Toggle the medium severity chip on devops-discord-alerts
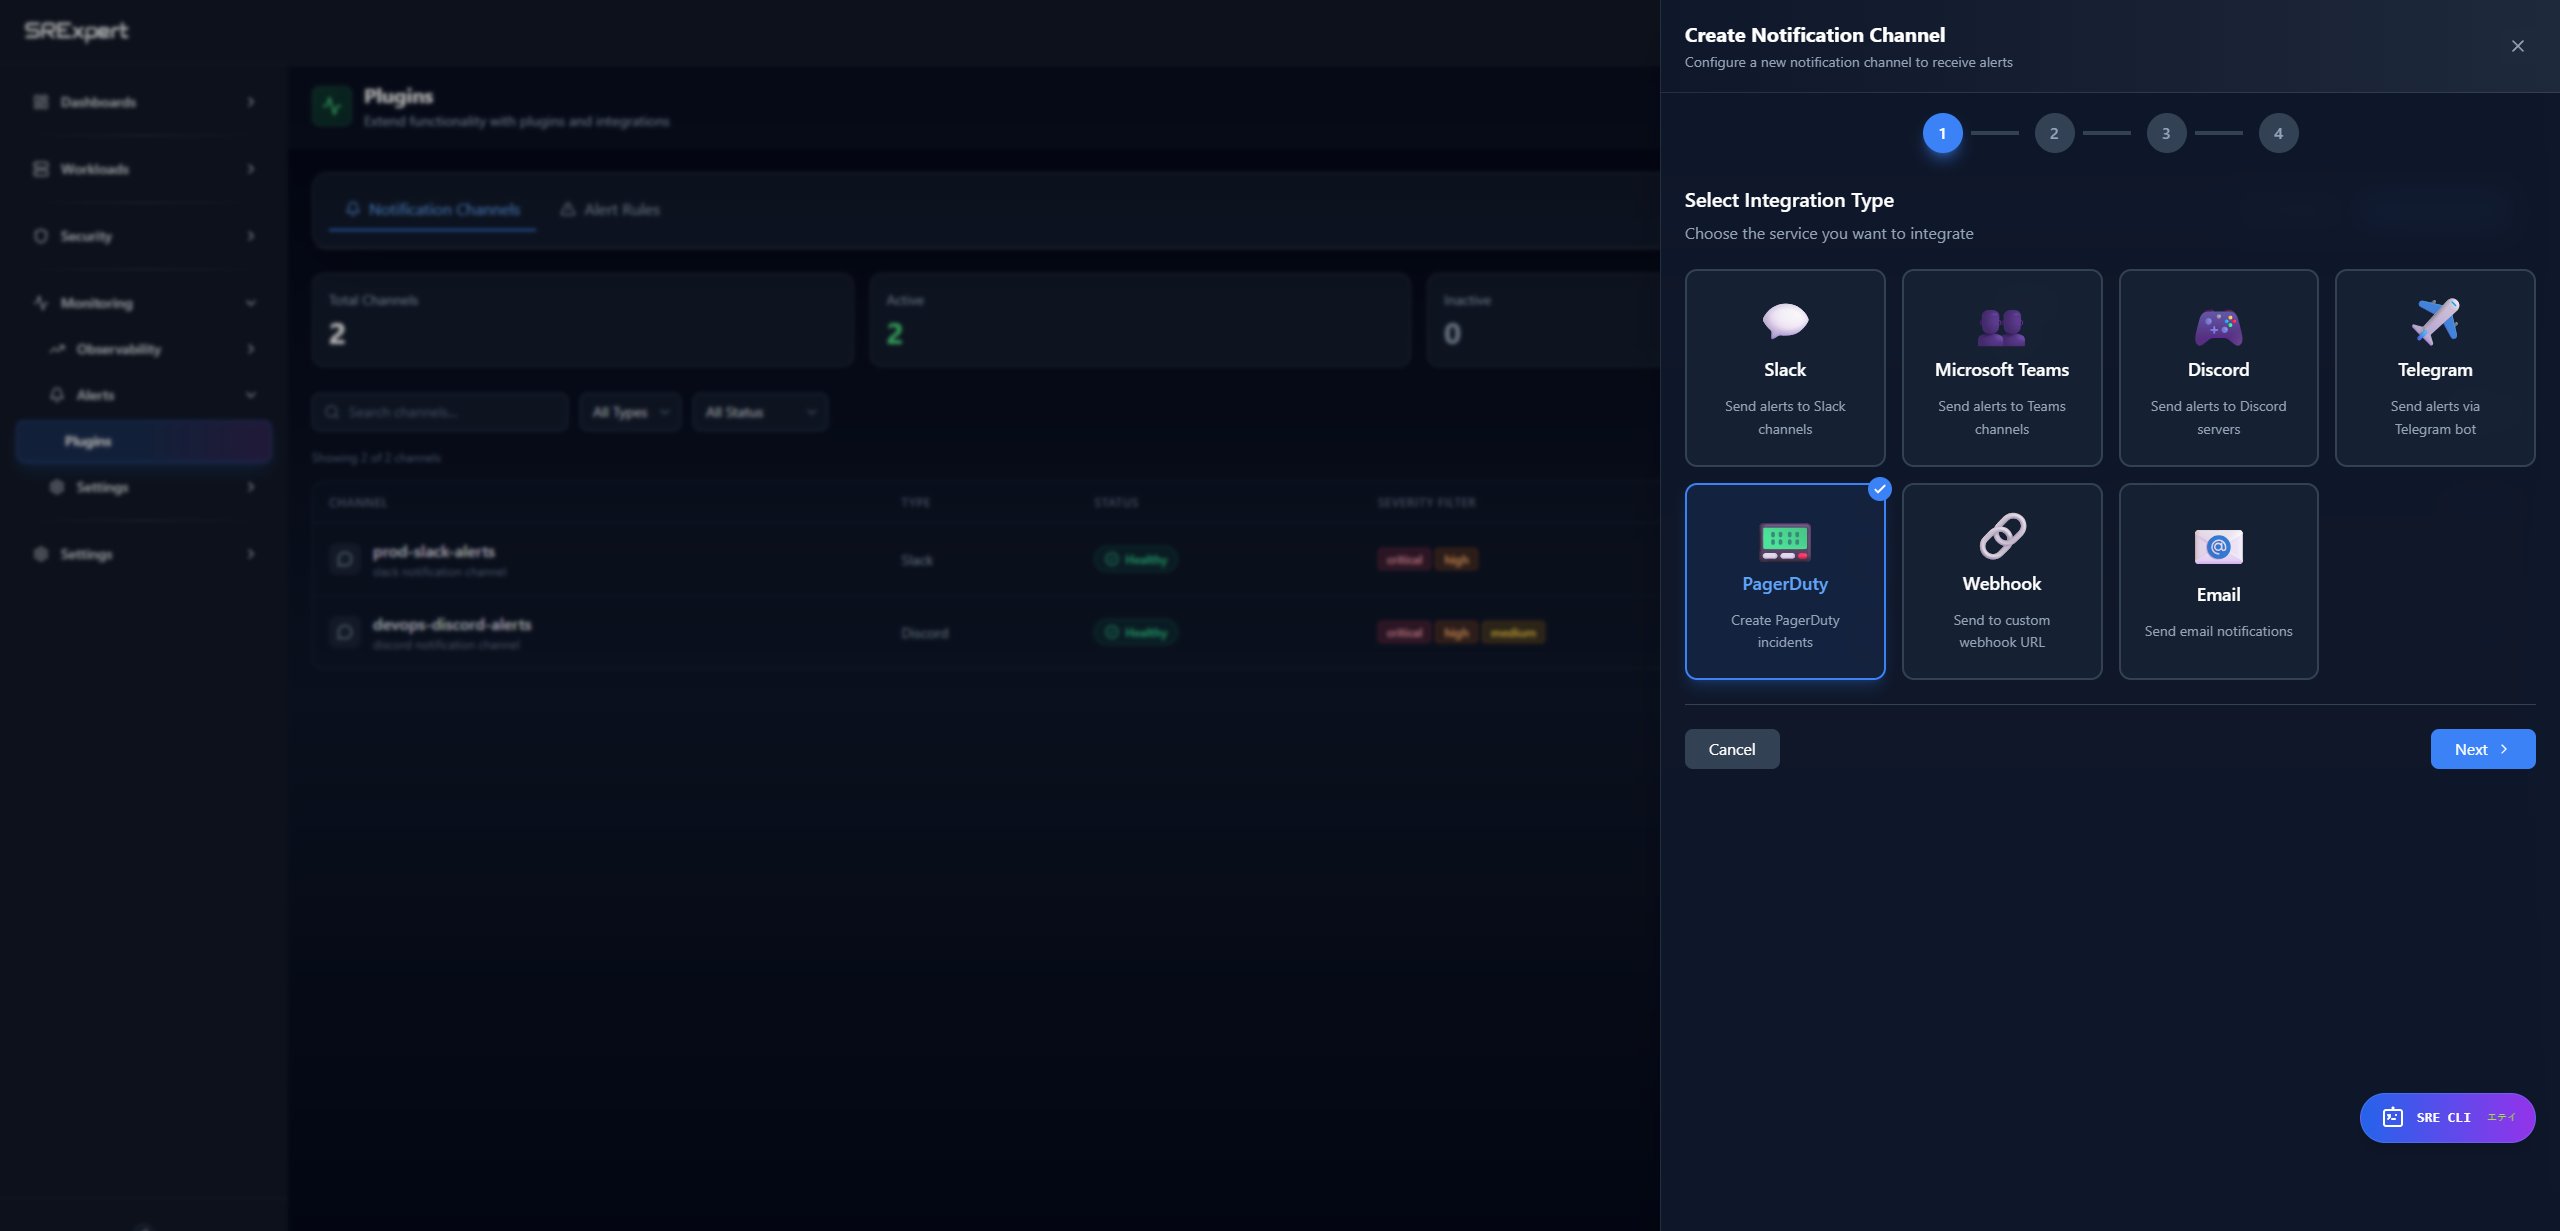 [x=1514, y=632]
